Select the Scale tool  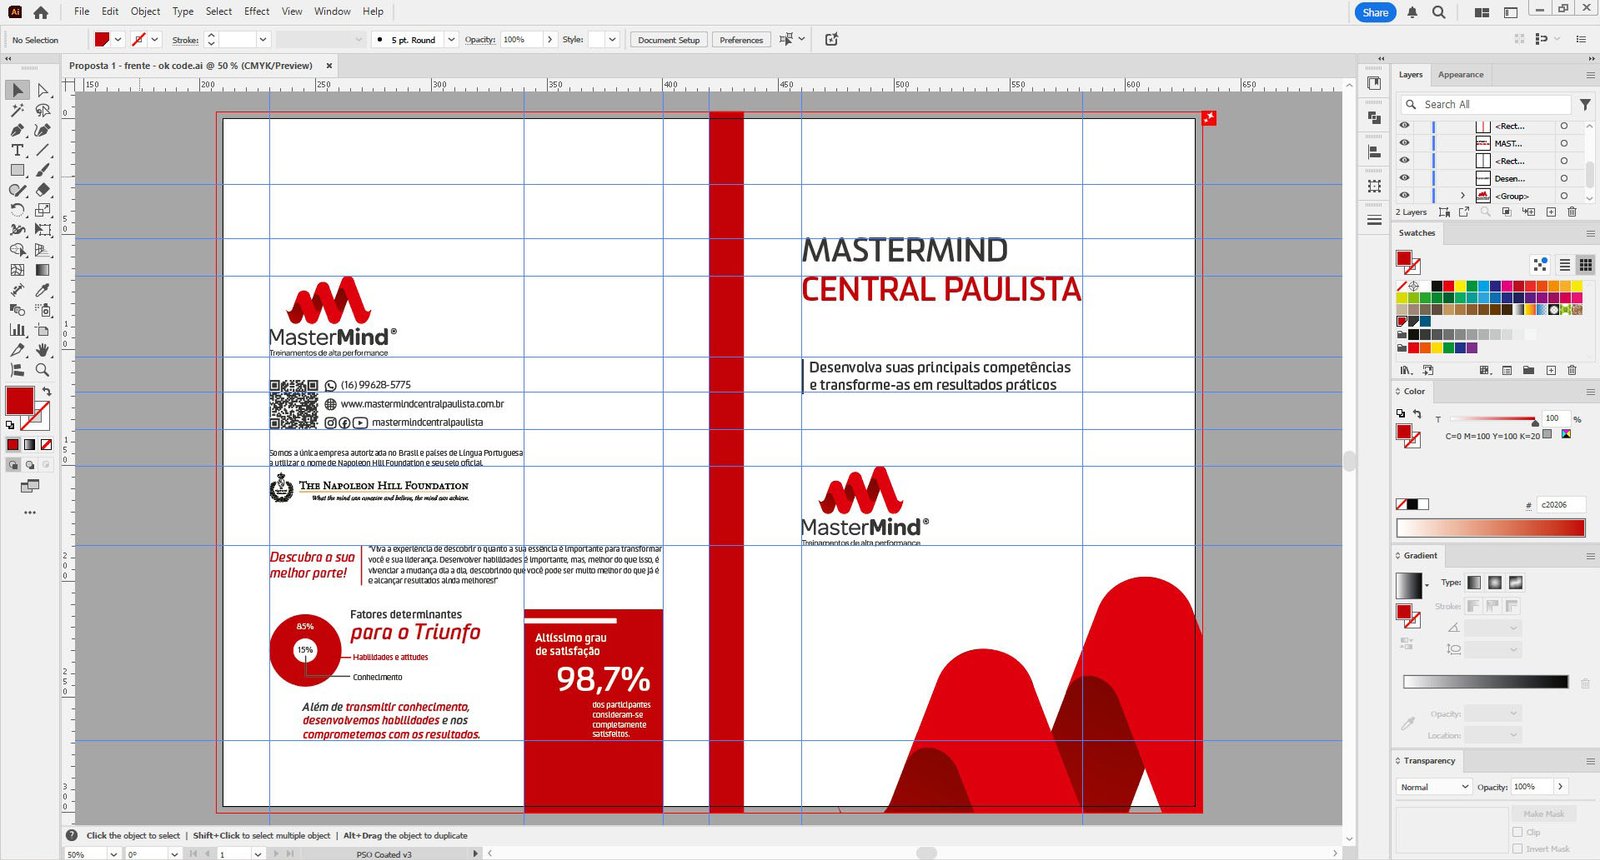point(43,210)
